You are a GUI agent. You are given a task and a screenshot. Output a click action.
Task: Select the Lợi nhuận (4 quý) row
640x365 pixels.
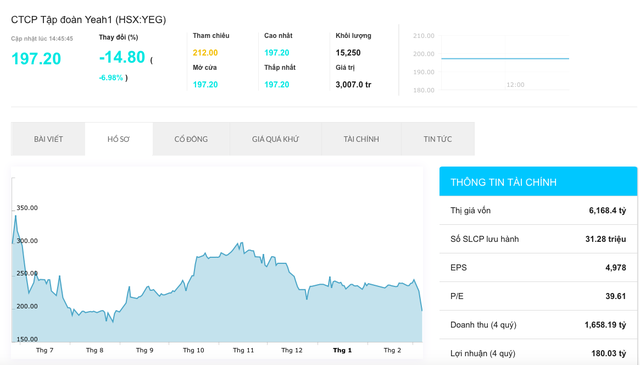click(538, 353)
